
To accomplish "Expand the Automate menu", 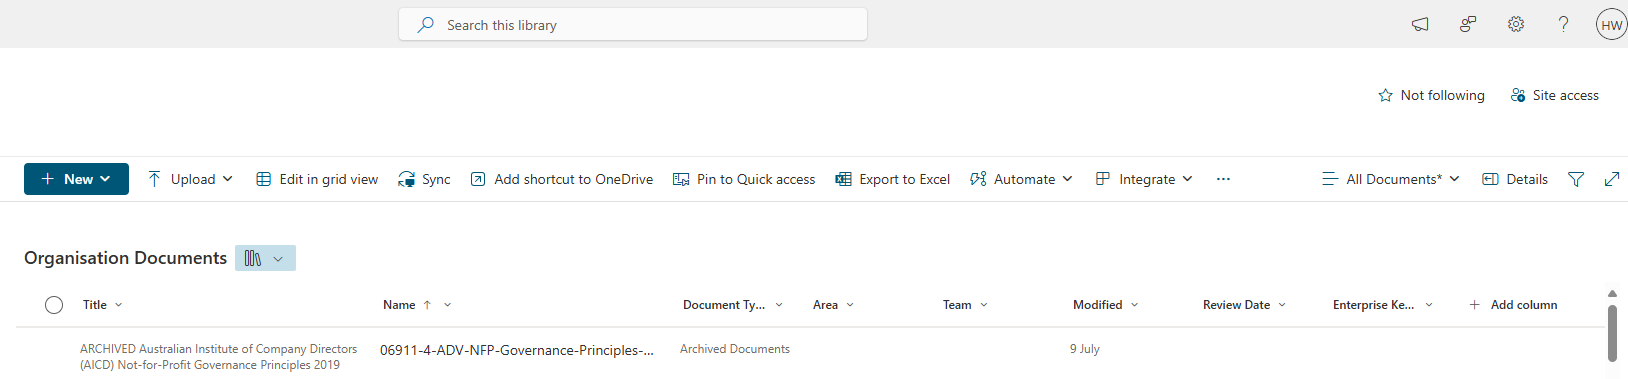I will [x=1021, y=179].
